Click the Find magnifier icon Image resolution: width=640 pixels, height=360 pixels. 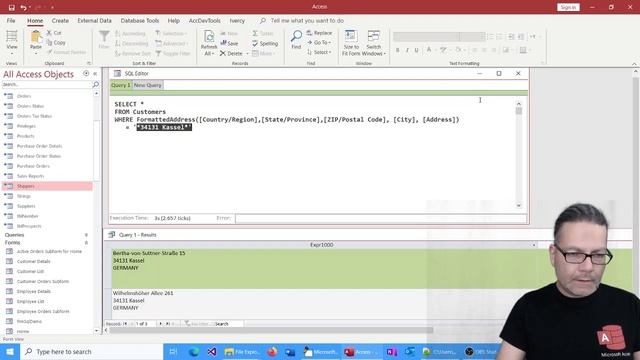pos(296,37)
